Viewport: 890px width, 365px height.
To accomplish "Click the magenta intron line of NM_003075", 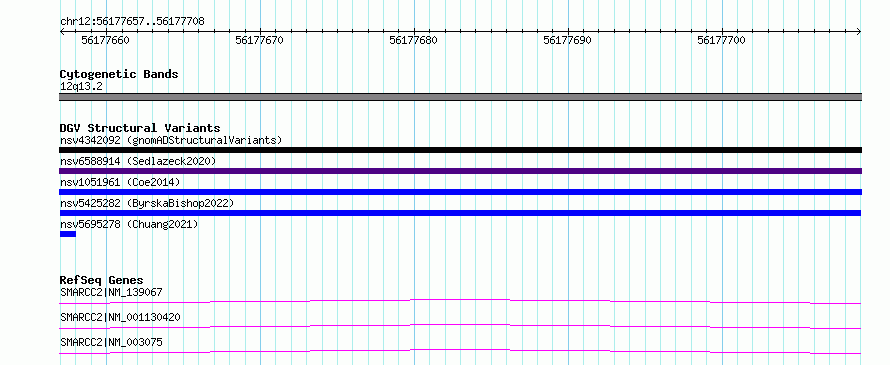I will click(x=460, y=351).
